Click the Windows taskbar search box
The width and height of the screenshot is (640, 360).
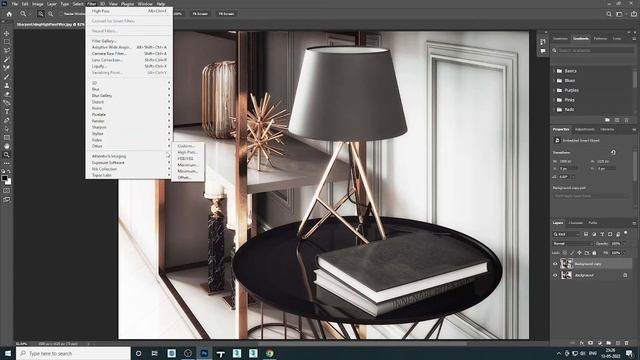[73, 353]
